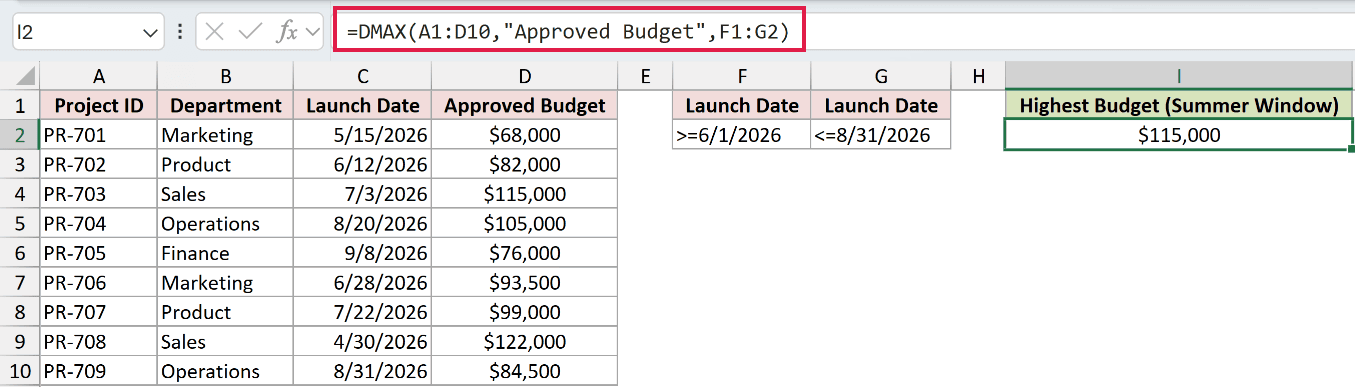Click the $122,000 budget cell
1355x387 pixels.
coord(525,342)
